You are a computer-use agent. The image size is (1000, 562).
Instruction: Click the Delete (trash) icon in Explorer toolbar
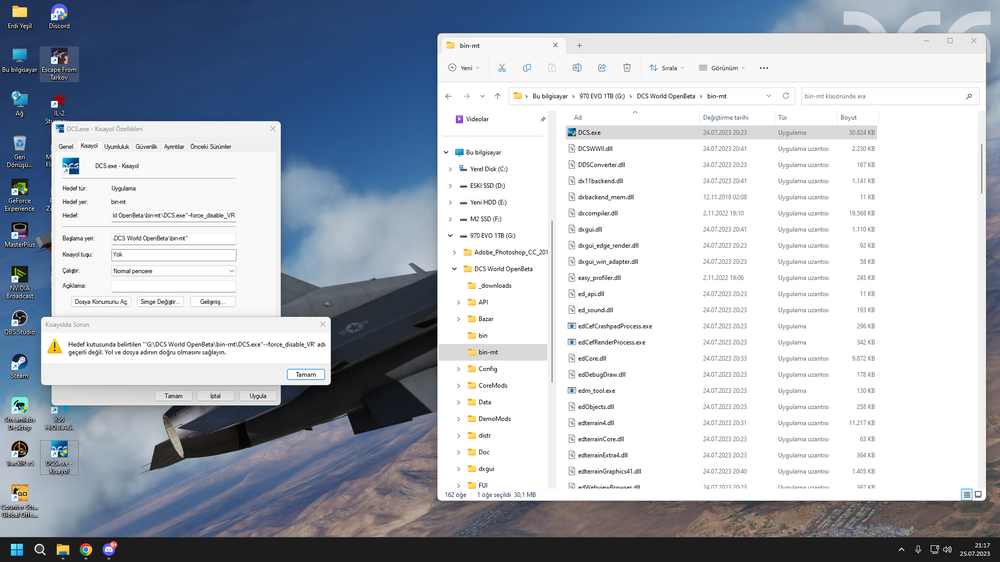627,68
